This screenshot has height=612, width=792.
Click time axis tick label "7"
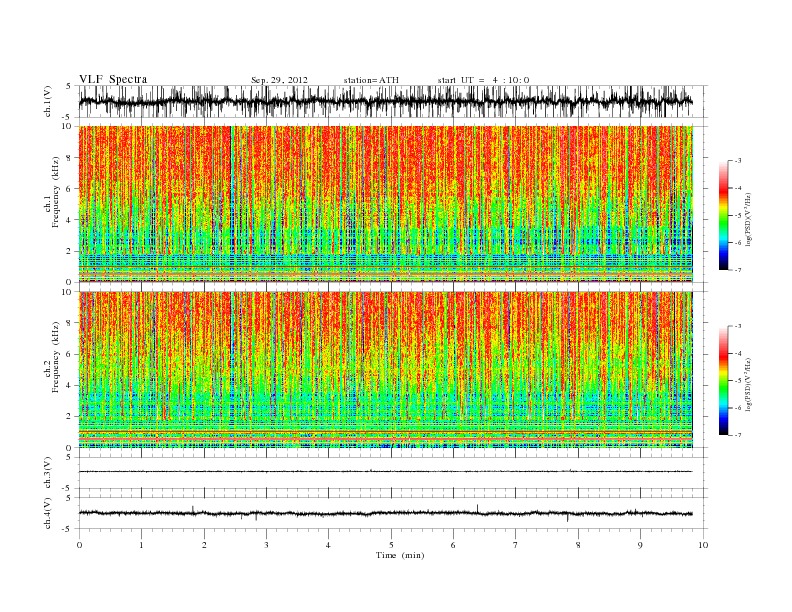tap(516, 545)
